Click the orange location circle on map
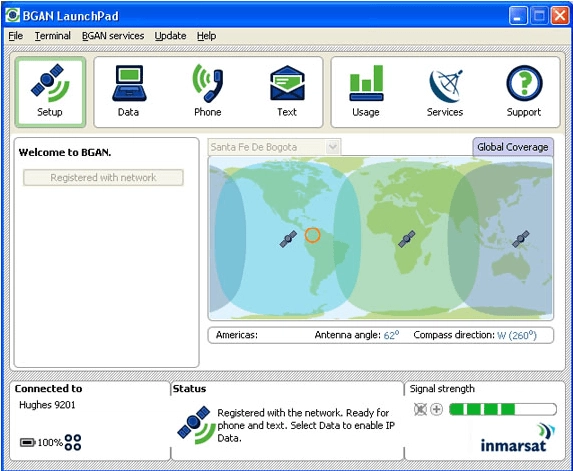The width and height of the screenshot is (573, 471). click(312, 235)
